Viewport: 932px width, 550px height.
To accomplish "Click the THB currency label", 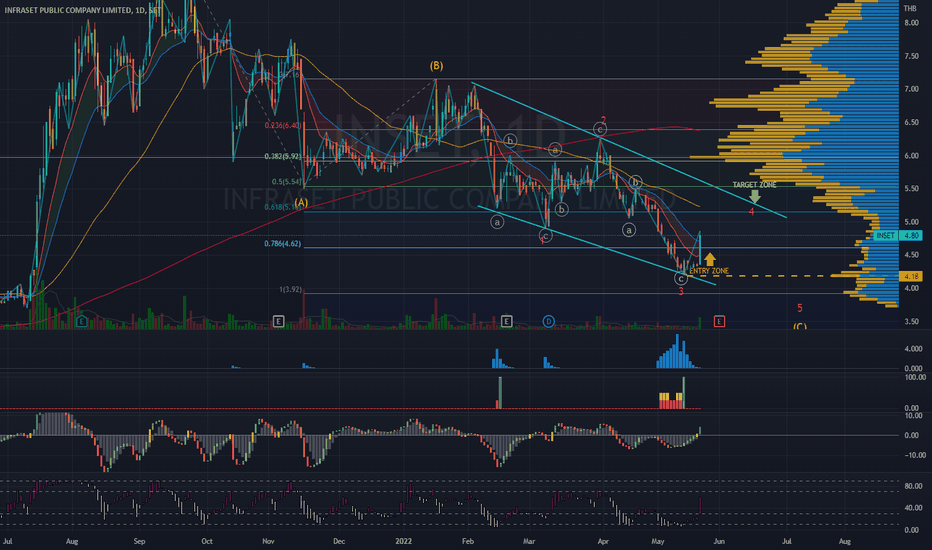I will [910, 8].
